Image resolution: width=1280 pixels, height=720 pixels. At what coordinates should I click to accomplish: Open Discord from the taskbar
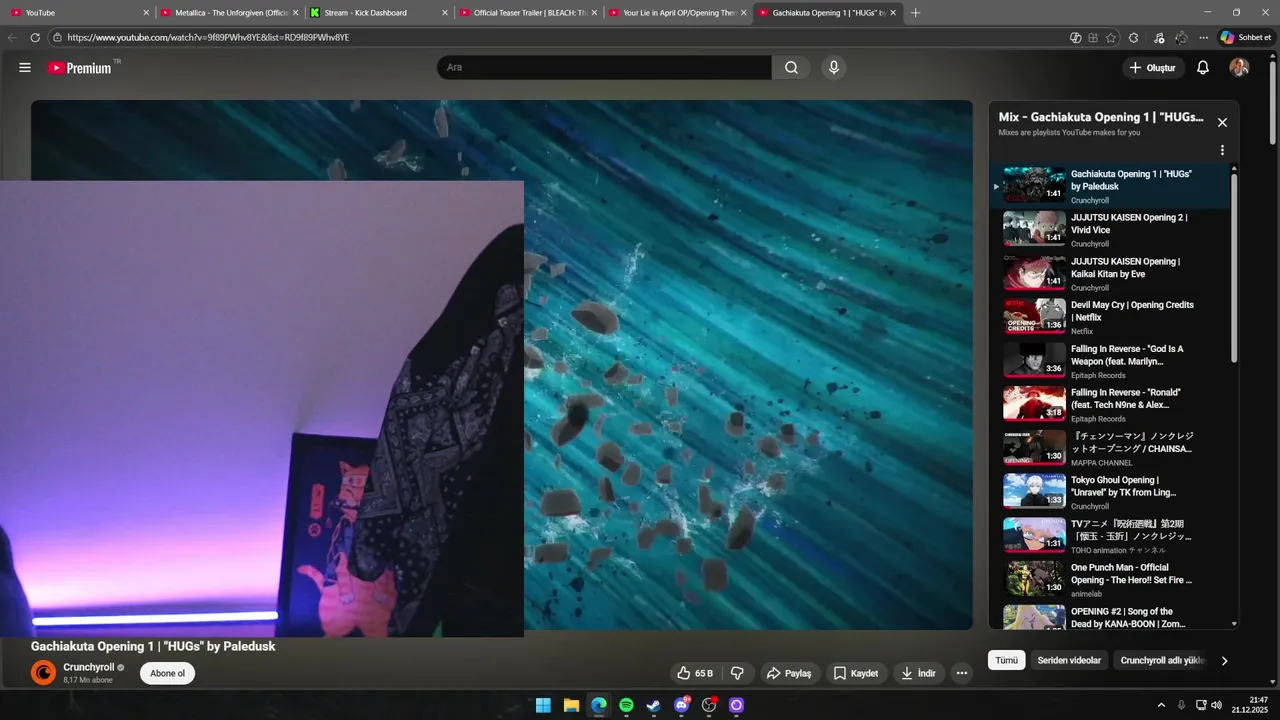(x=682, y=705)
